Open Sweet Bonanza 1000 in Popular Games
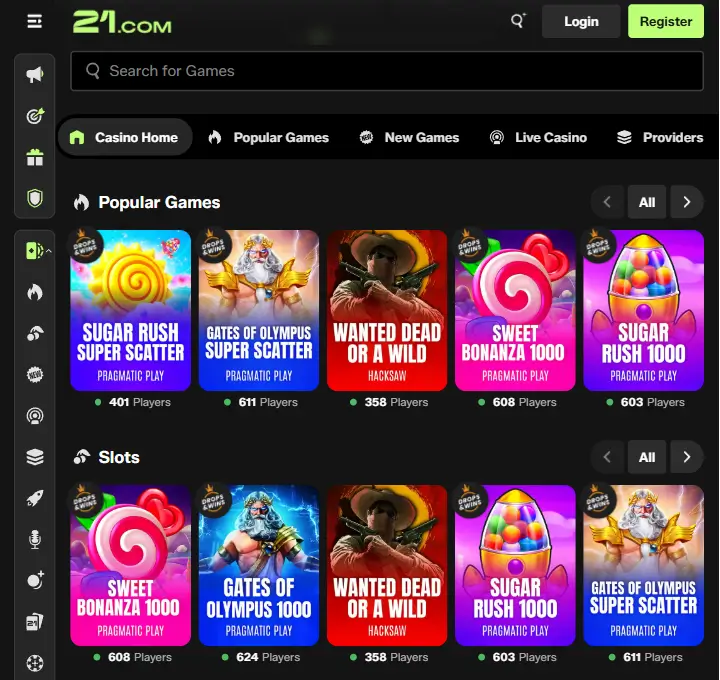The image size is (720, 680). click(515, 310)
